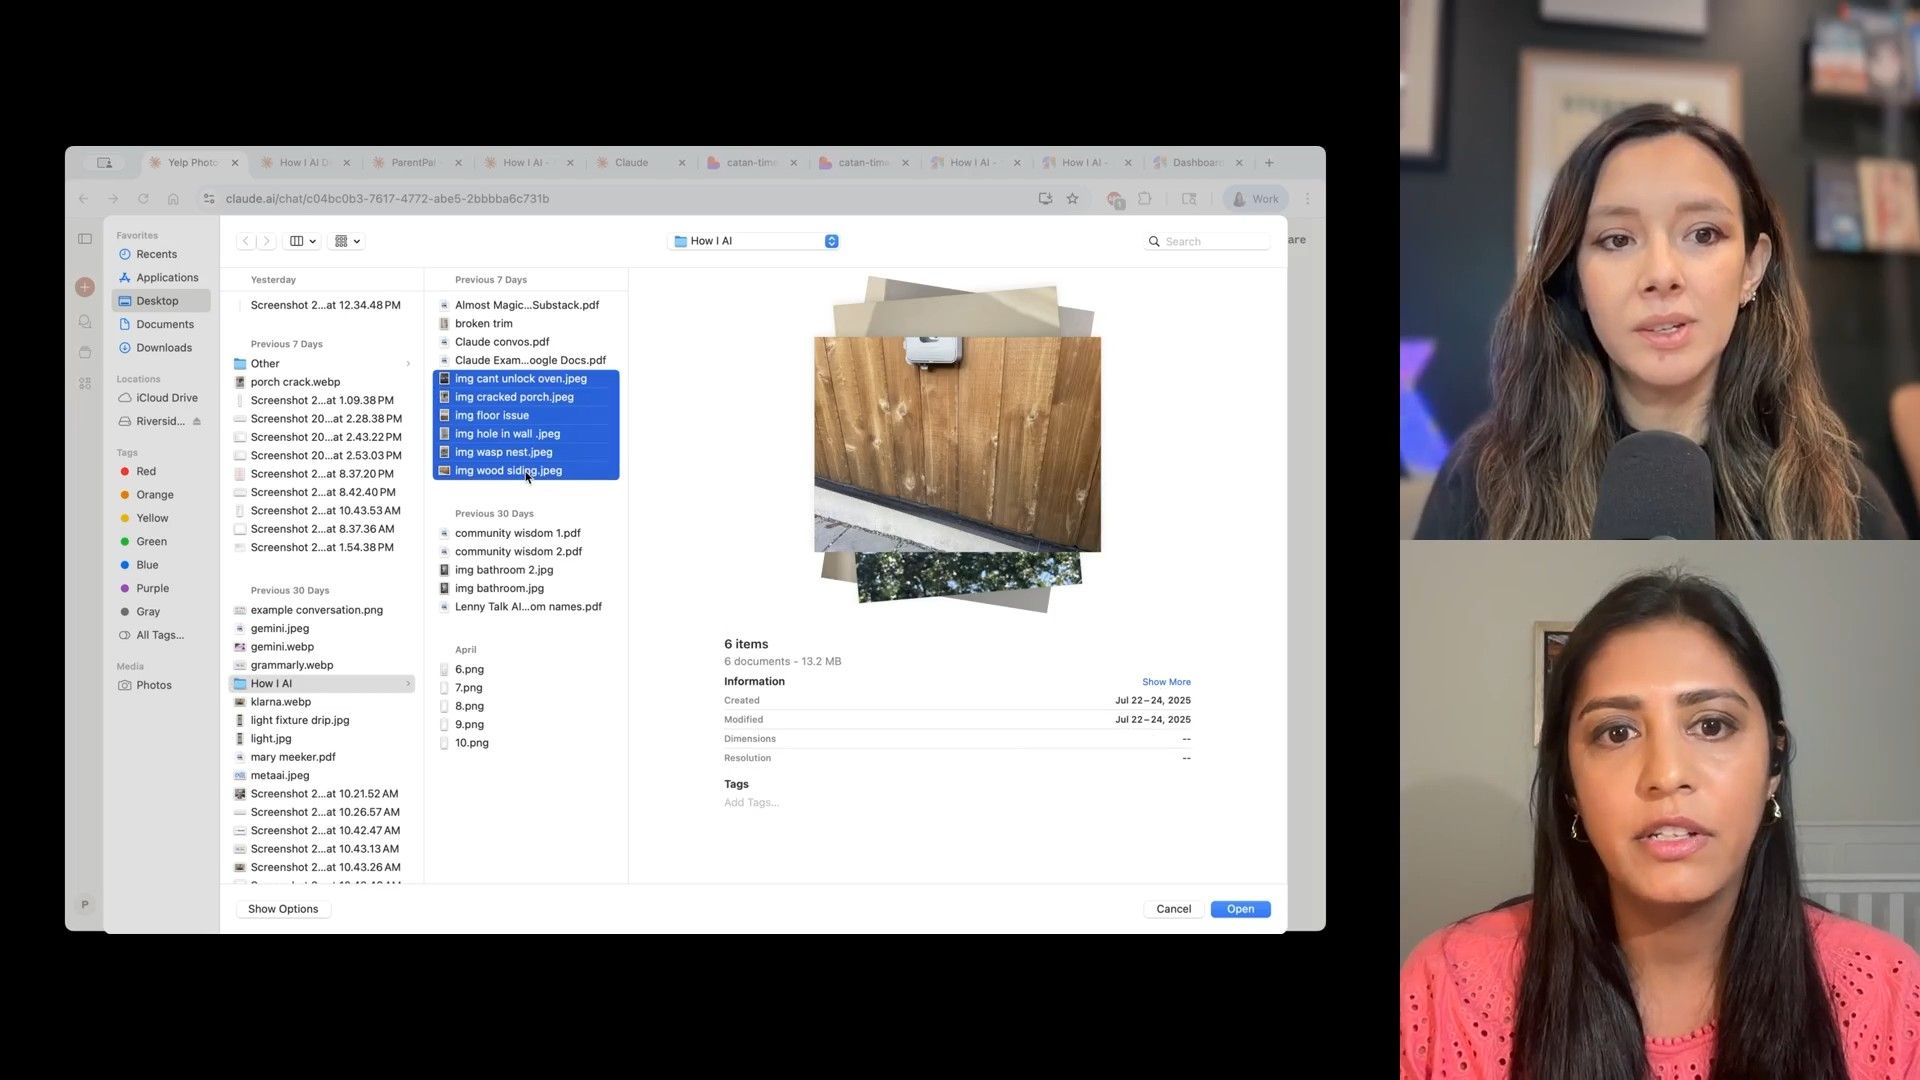Bookmark page with the star icon

[x=1072, y=199]
